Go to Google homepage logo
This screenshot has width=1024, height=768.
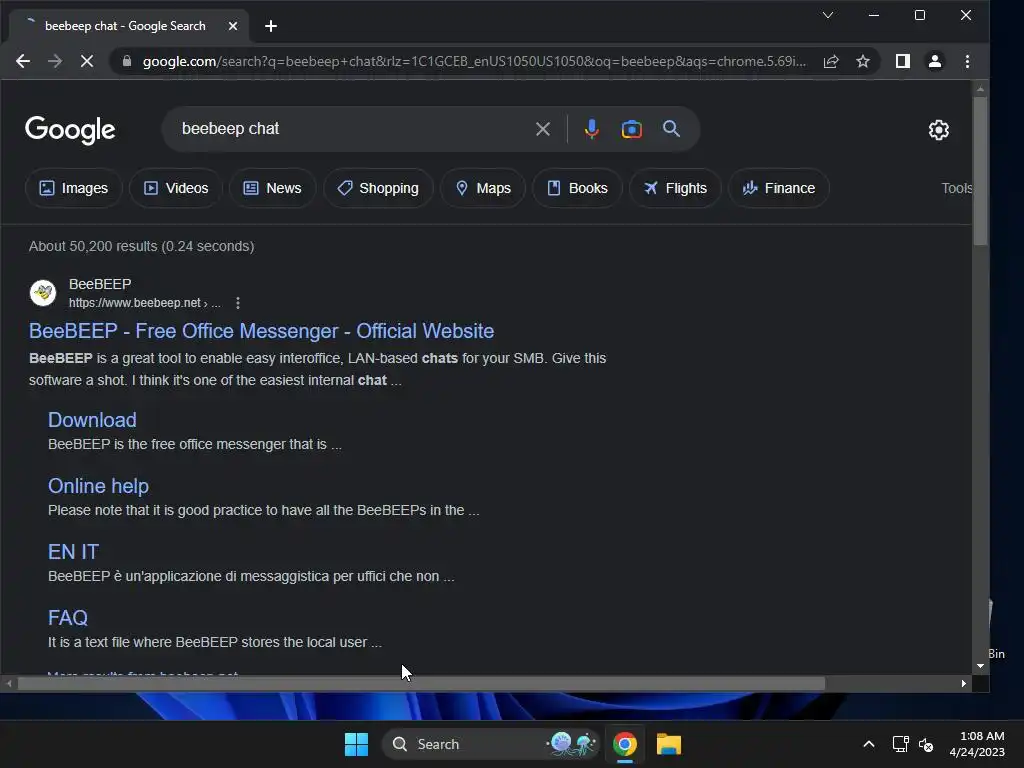(71, 130)
